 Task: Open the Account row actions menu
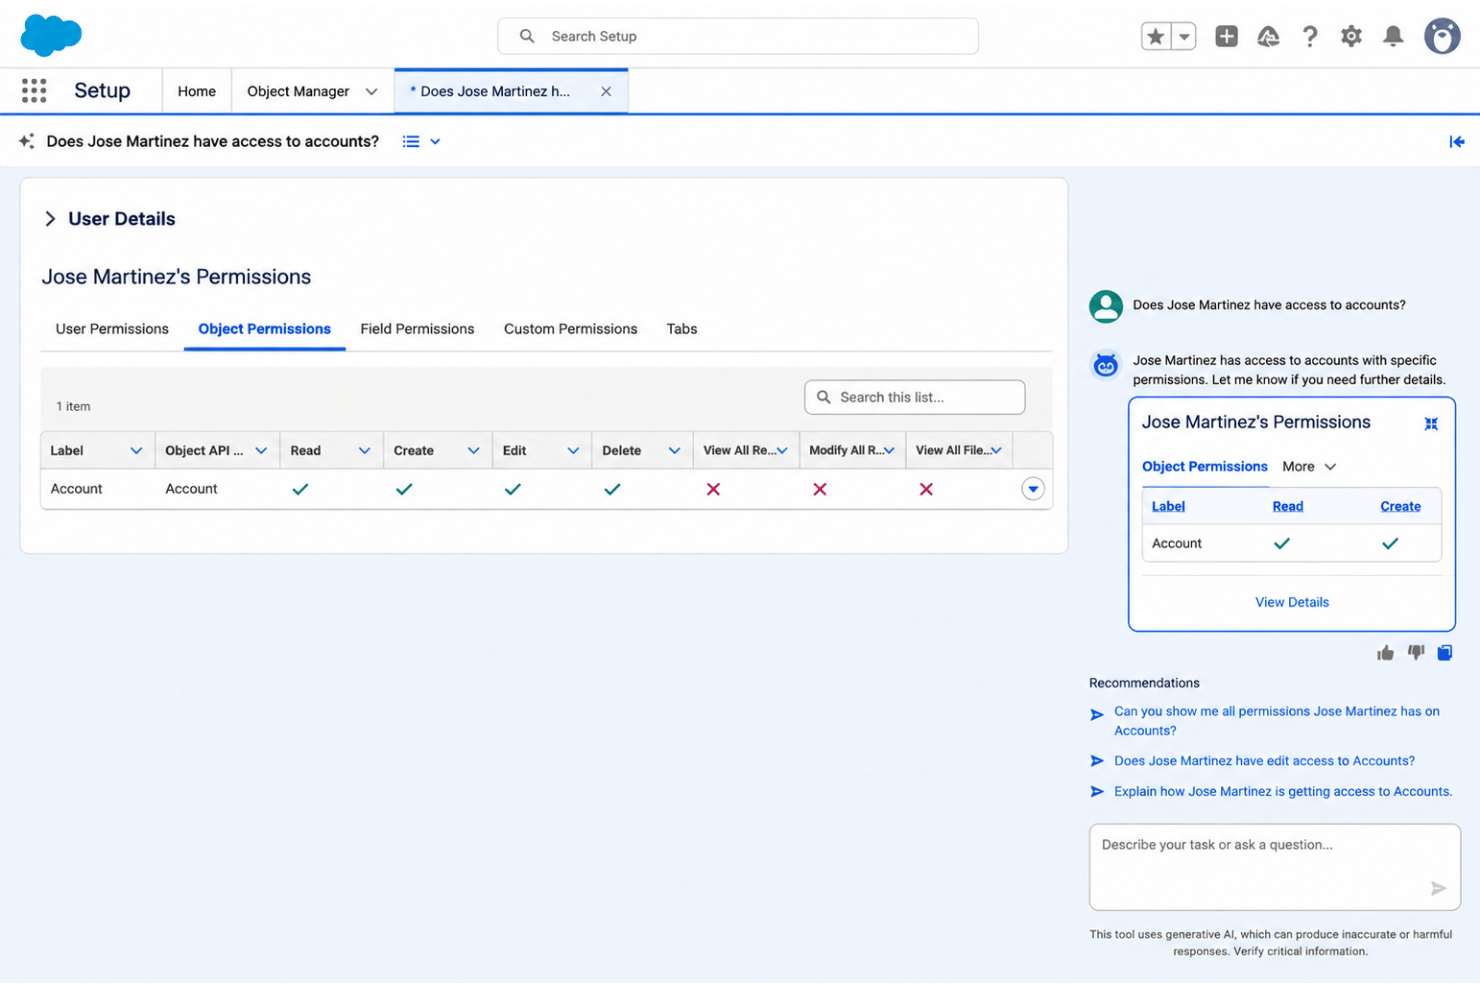click(x=1033, y=489)
